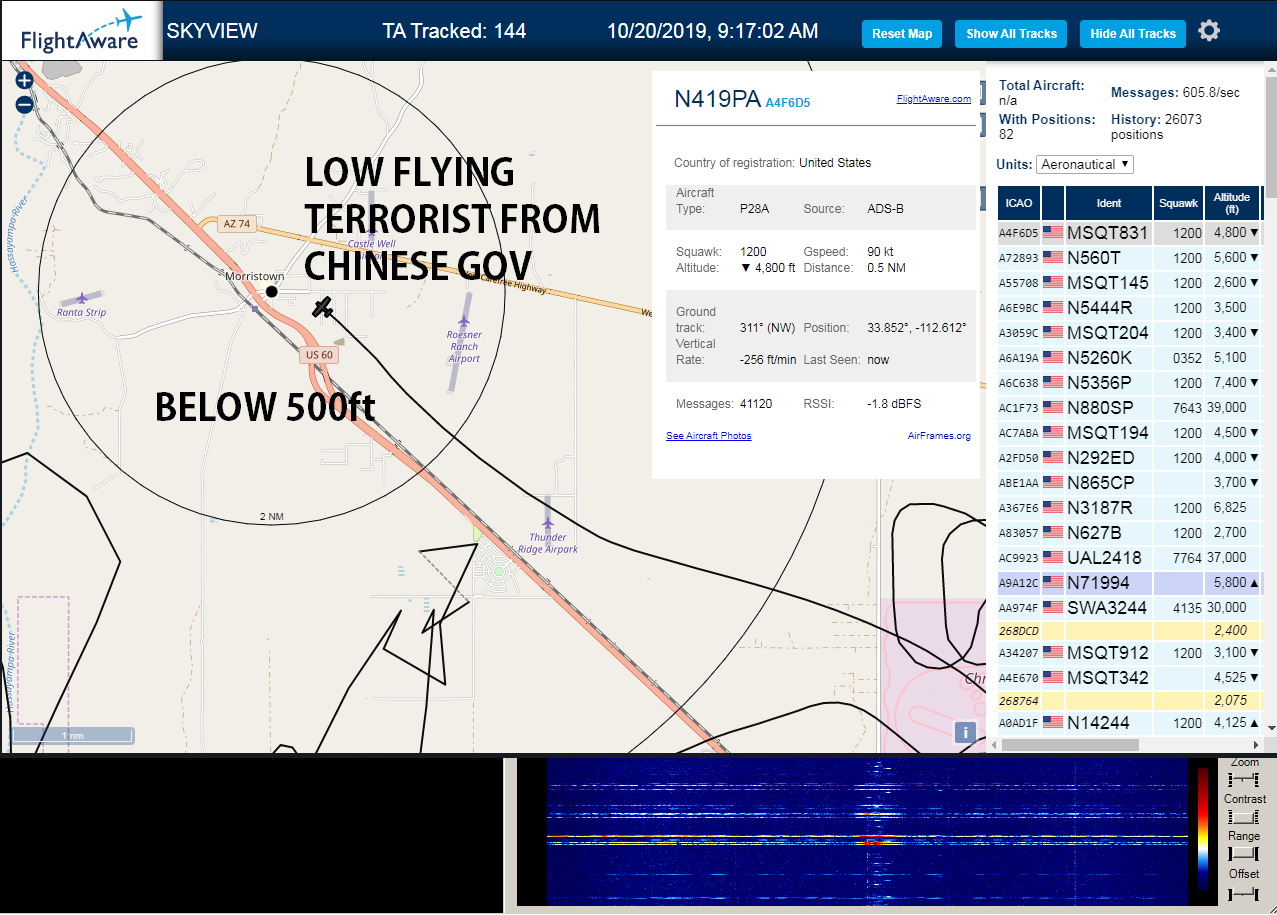The height and width of the screenshot is (915, 1277).
Task: Sort table by ICAO column header
Action: click(x=1018, y=203)
